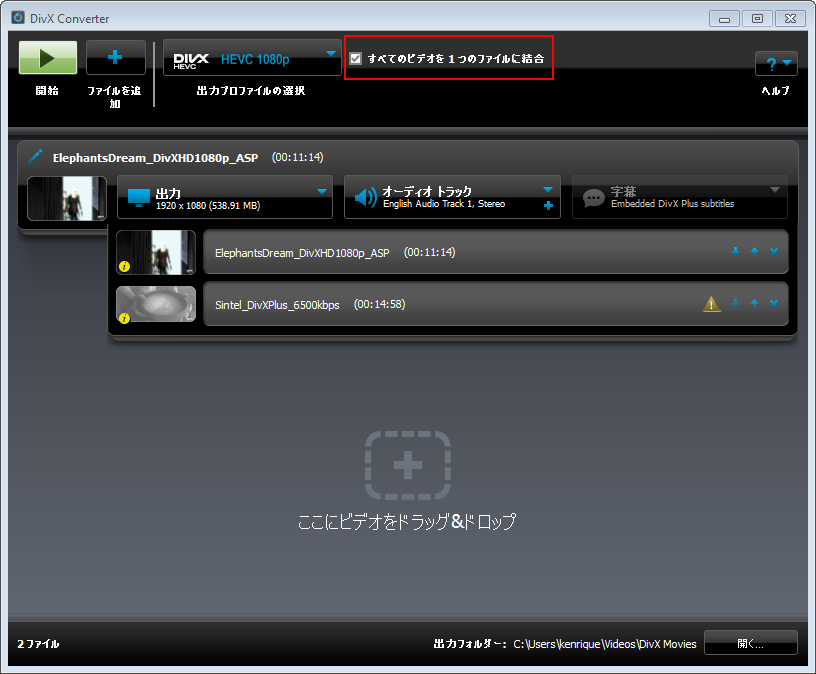Viewport: 816px width, 674px height.
Task: Add an audio track with the plus icon
Action: (548, 206)
